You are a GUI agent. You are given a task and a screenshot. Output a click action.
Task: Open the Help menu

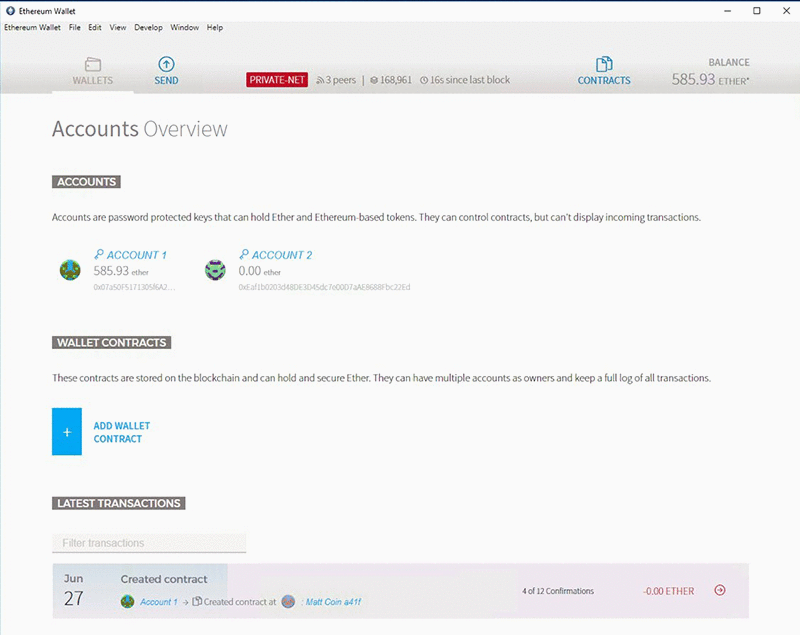(215, 28)
